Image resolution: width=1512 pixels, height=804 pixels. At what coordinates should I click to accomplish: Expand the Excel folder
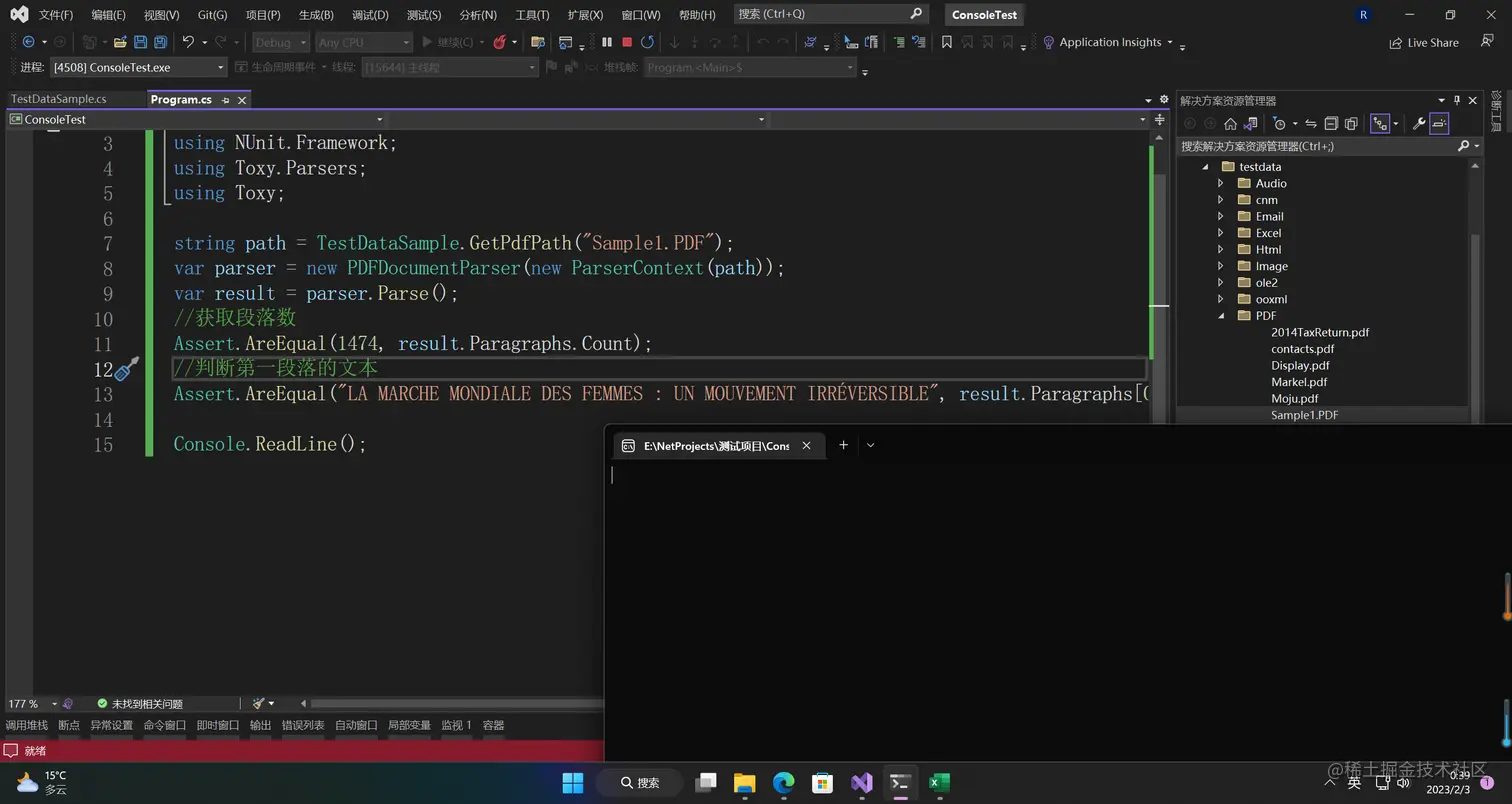1220,233
